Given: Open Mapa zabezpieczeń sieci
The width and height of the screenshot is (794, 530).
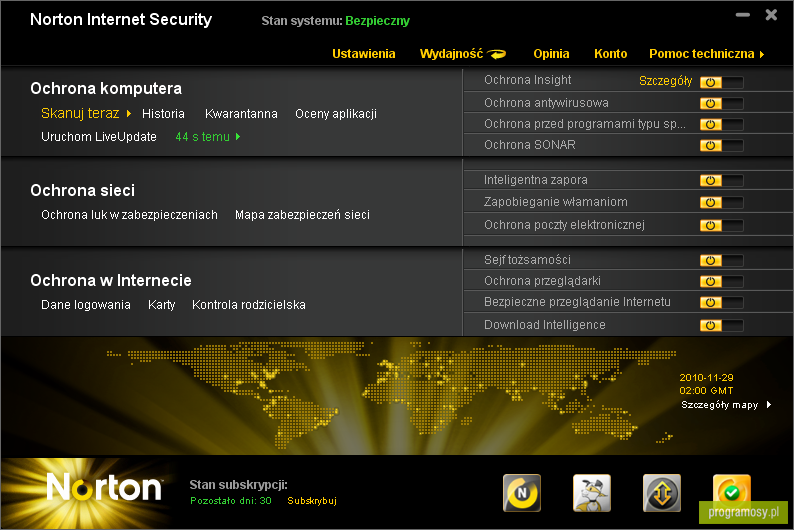Looking at the screenshot, I should tap(302, 215).
